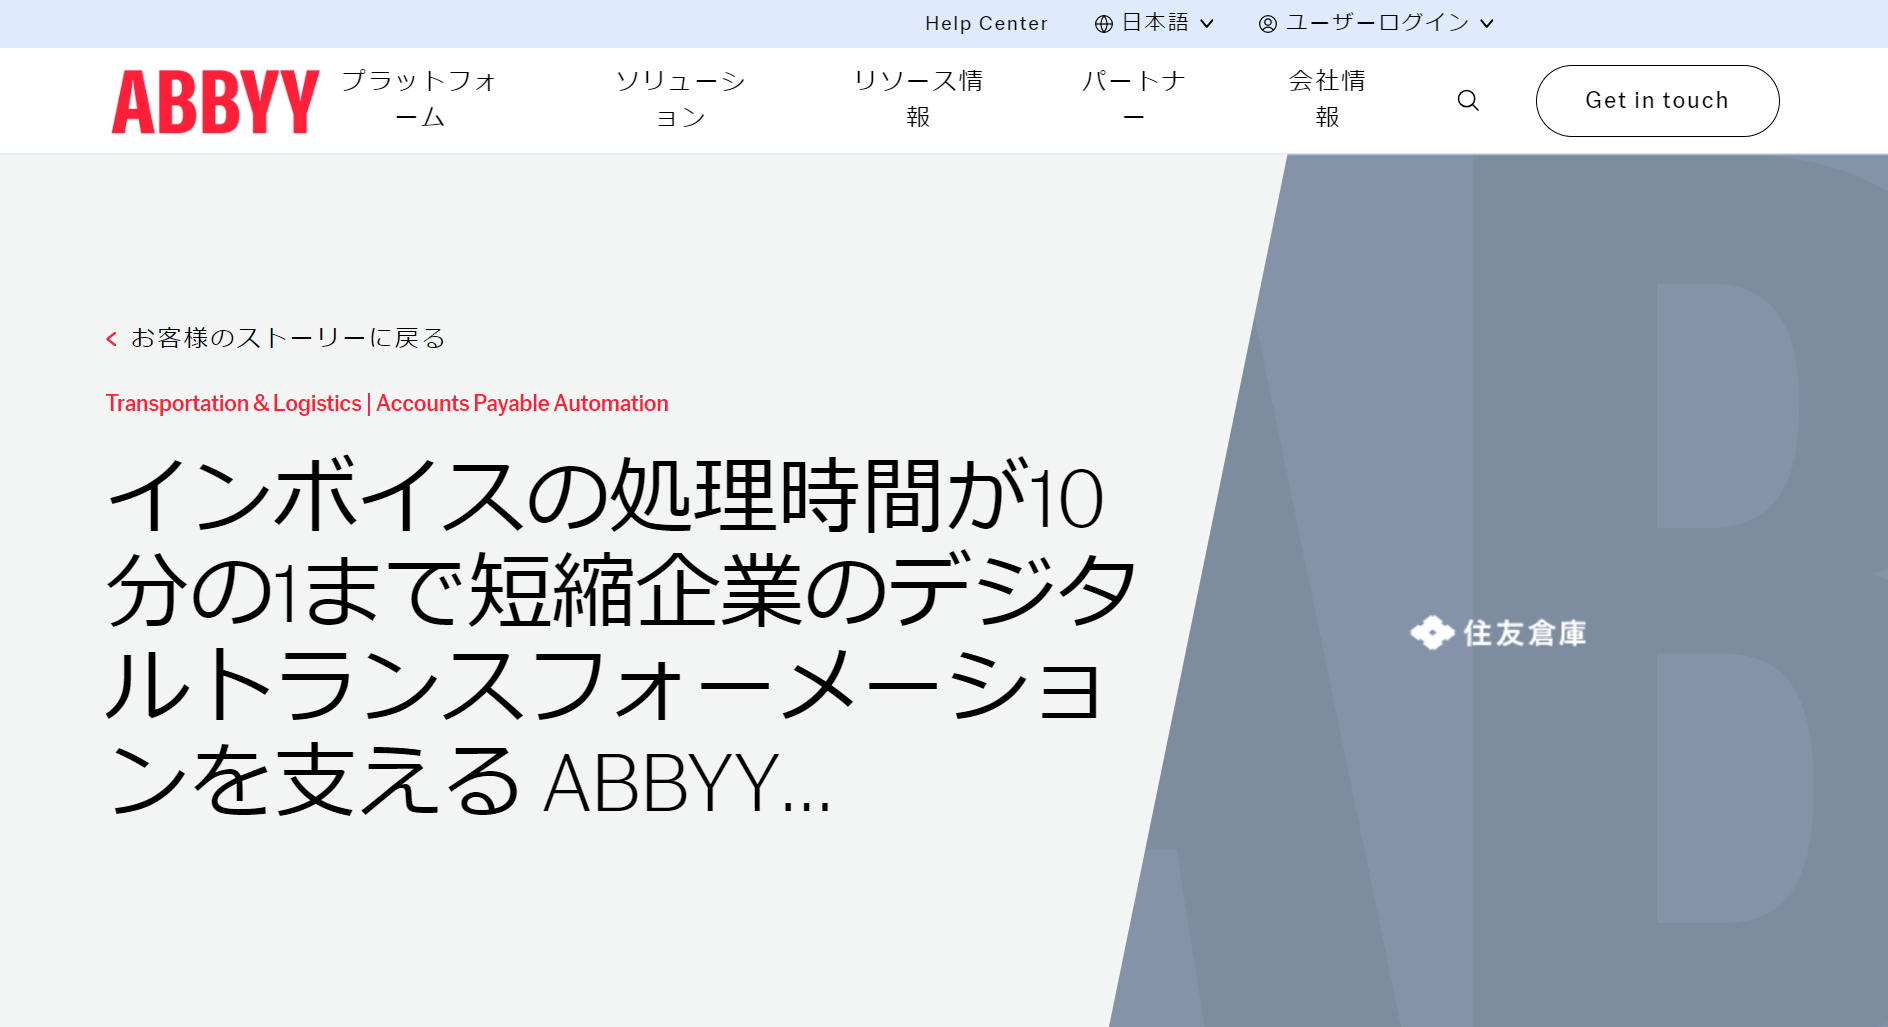The height and width of the screenshot is (1027, 1888).
Task: Click ユーザーログイン label
Action: (1377, 23)
